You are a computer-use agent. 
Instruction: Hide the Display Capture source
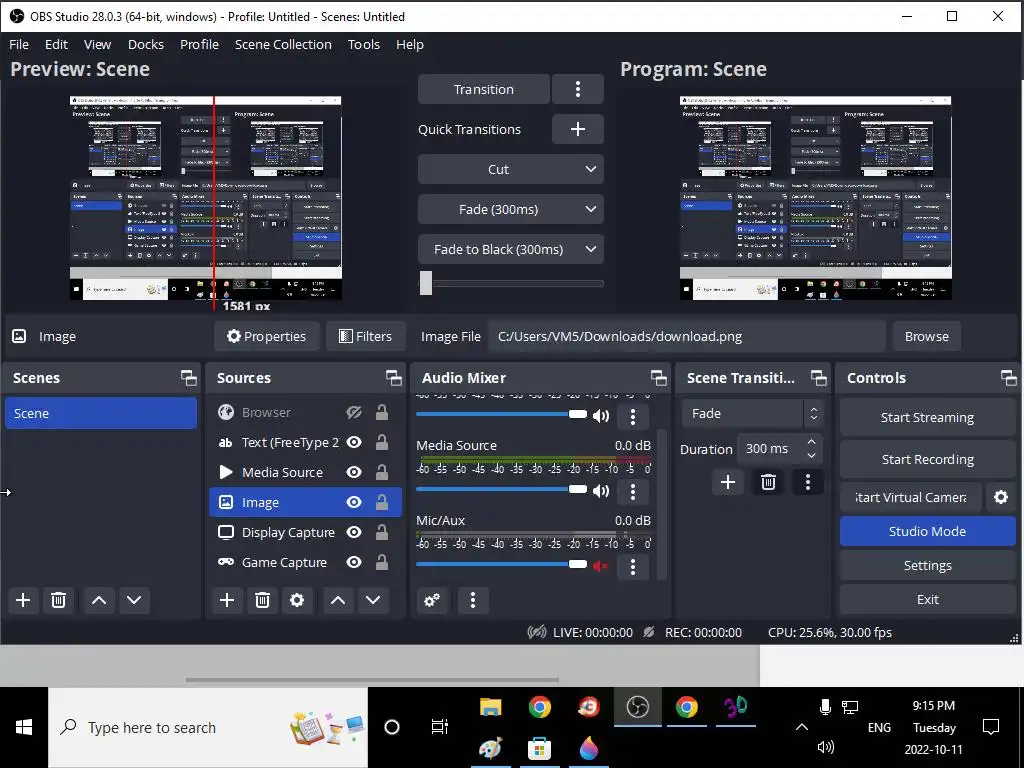pos(354,532)
